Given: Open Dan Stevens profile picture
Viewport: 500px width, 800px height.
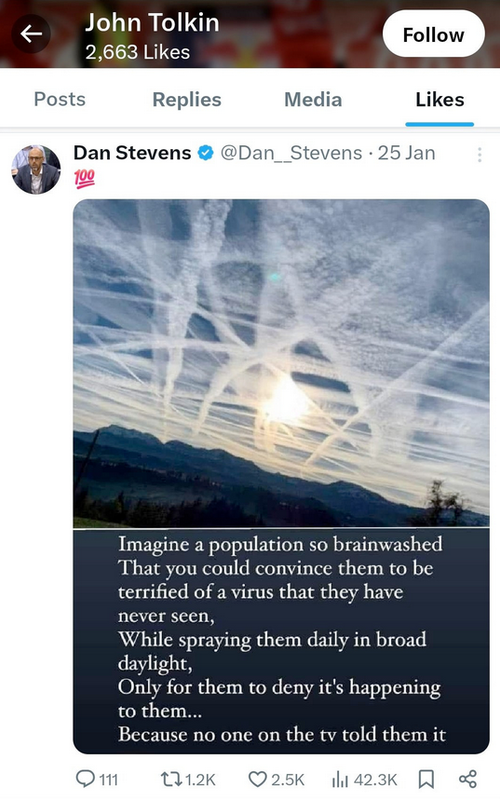Looking at the screenshot, I should pyautogui.click(x=36, y=169).
